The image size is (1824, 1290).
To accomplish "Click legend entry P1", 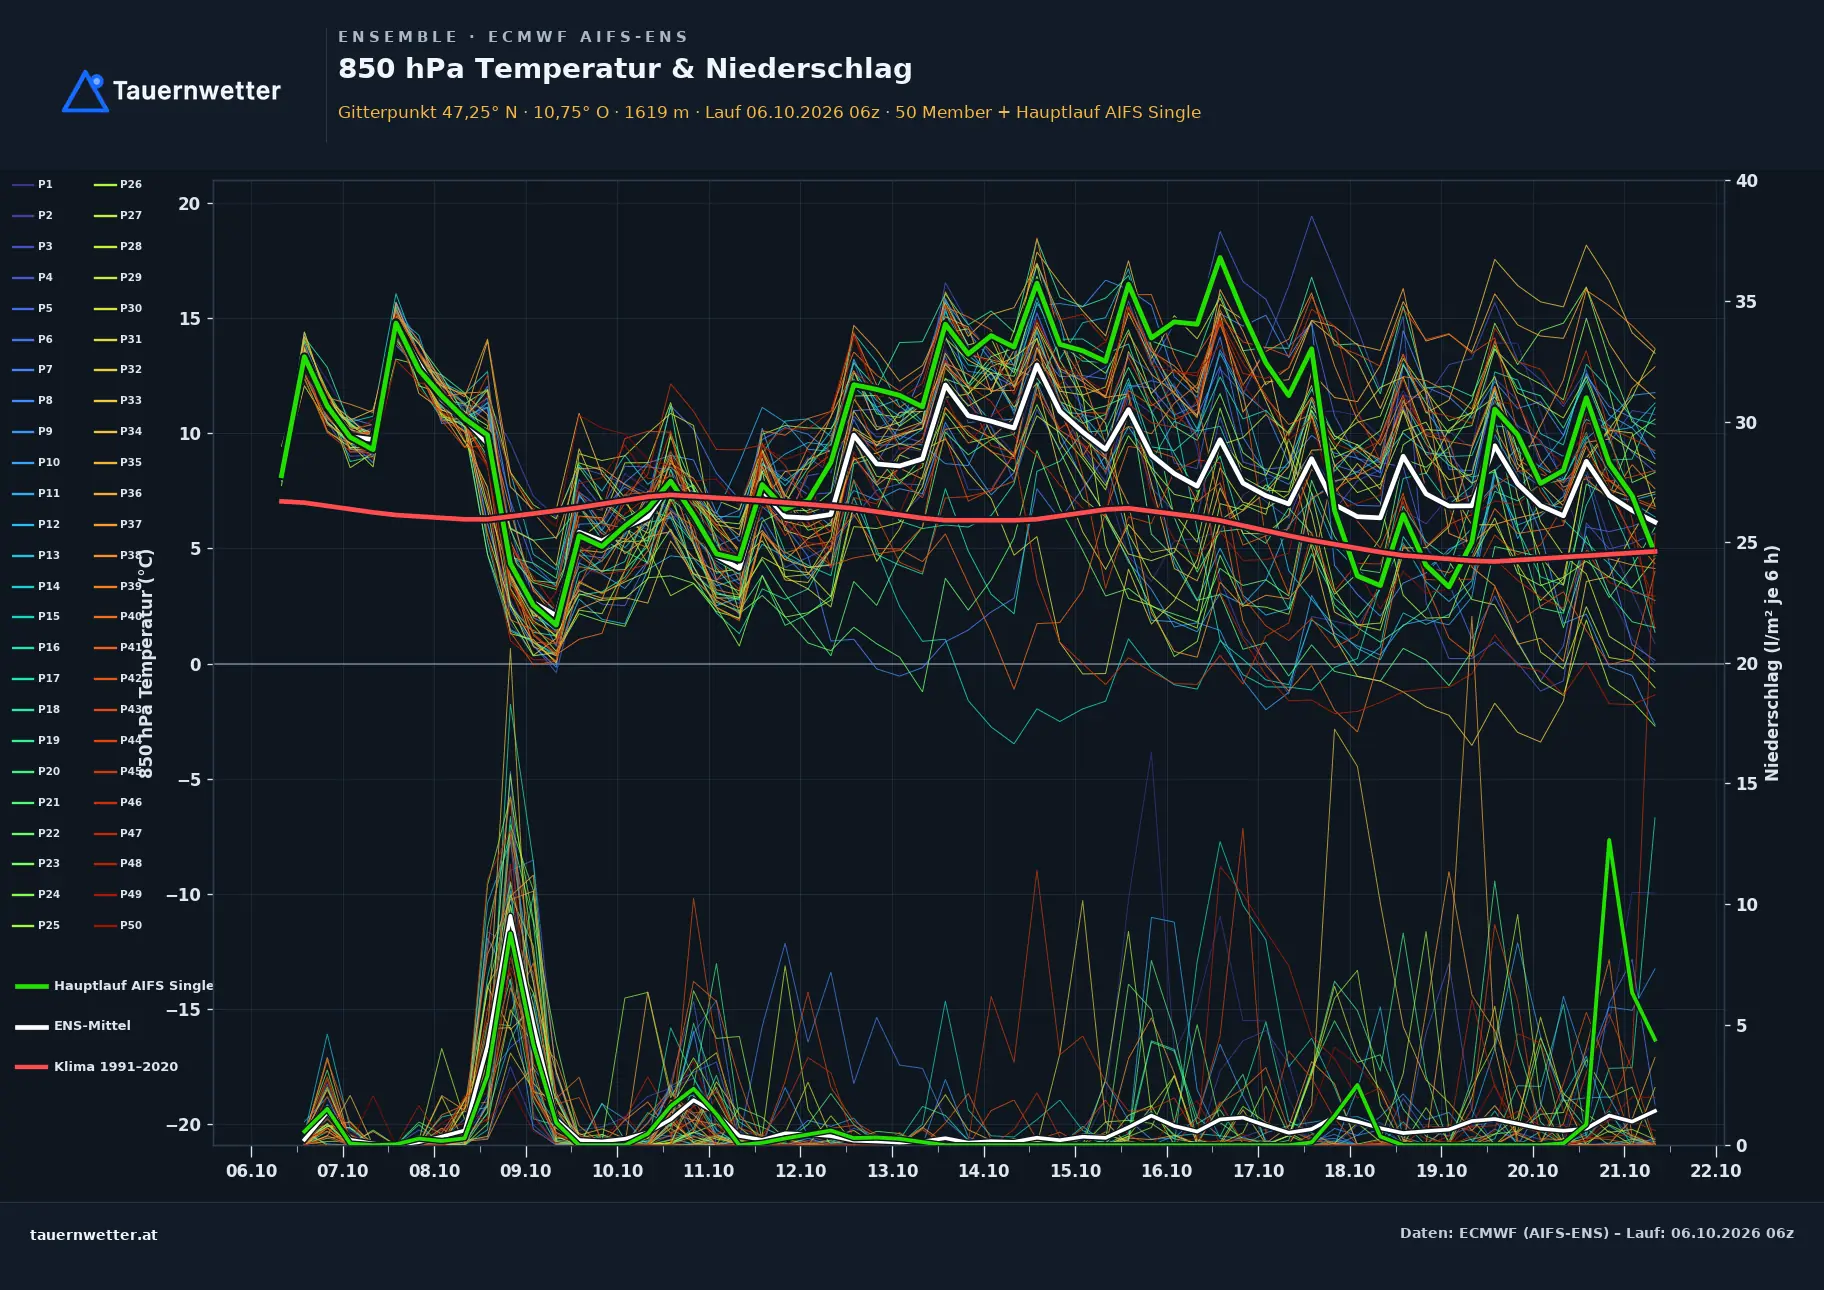I will (33, 185).
